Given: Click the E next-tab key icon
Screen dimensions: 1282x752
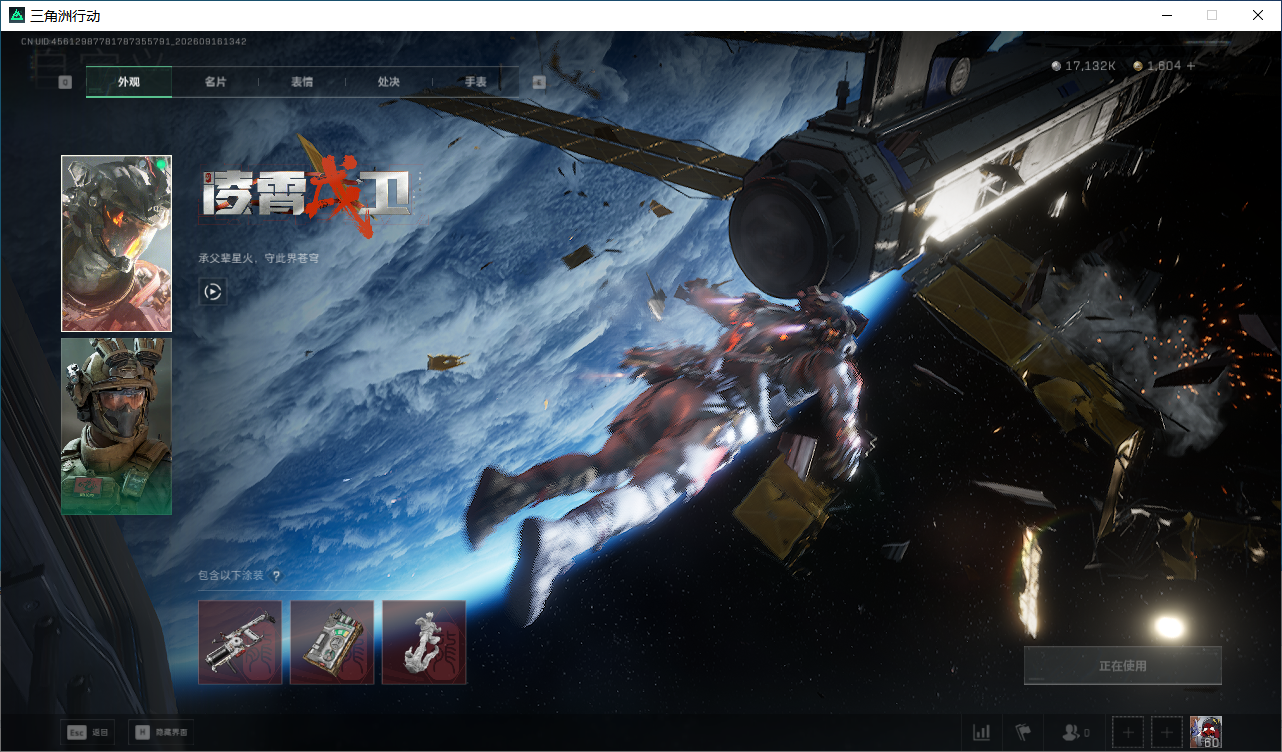Looking at the screenshot, I should coord(539,82).
